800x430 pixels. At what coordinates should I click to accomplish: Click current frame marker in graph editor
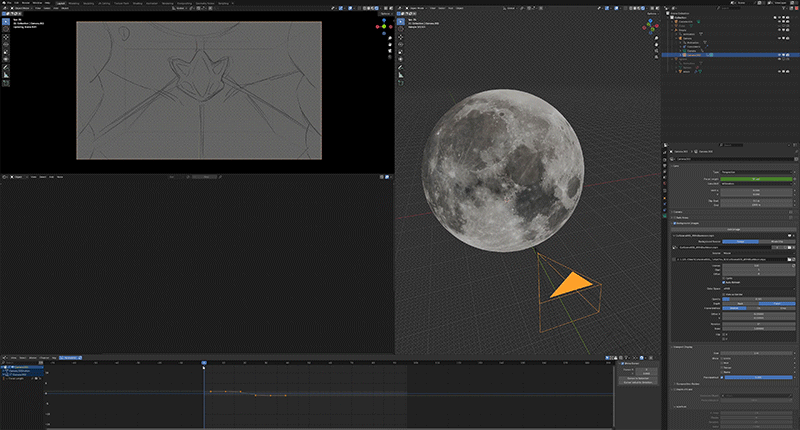coord(204,363)
